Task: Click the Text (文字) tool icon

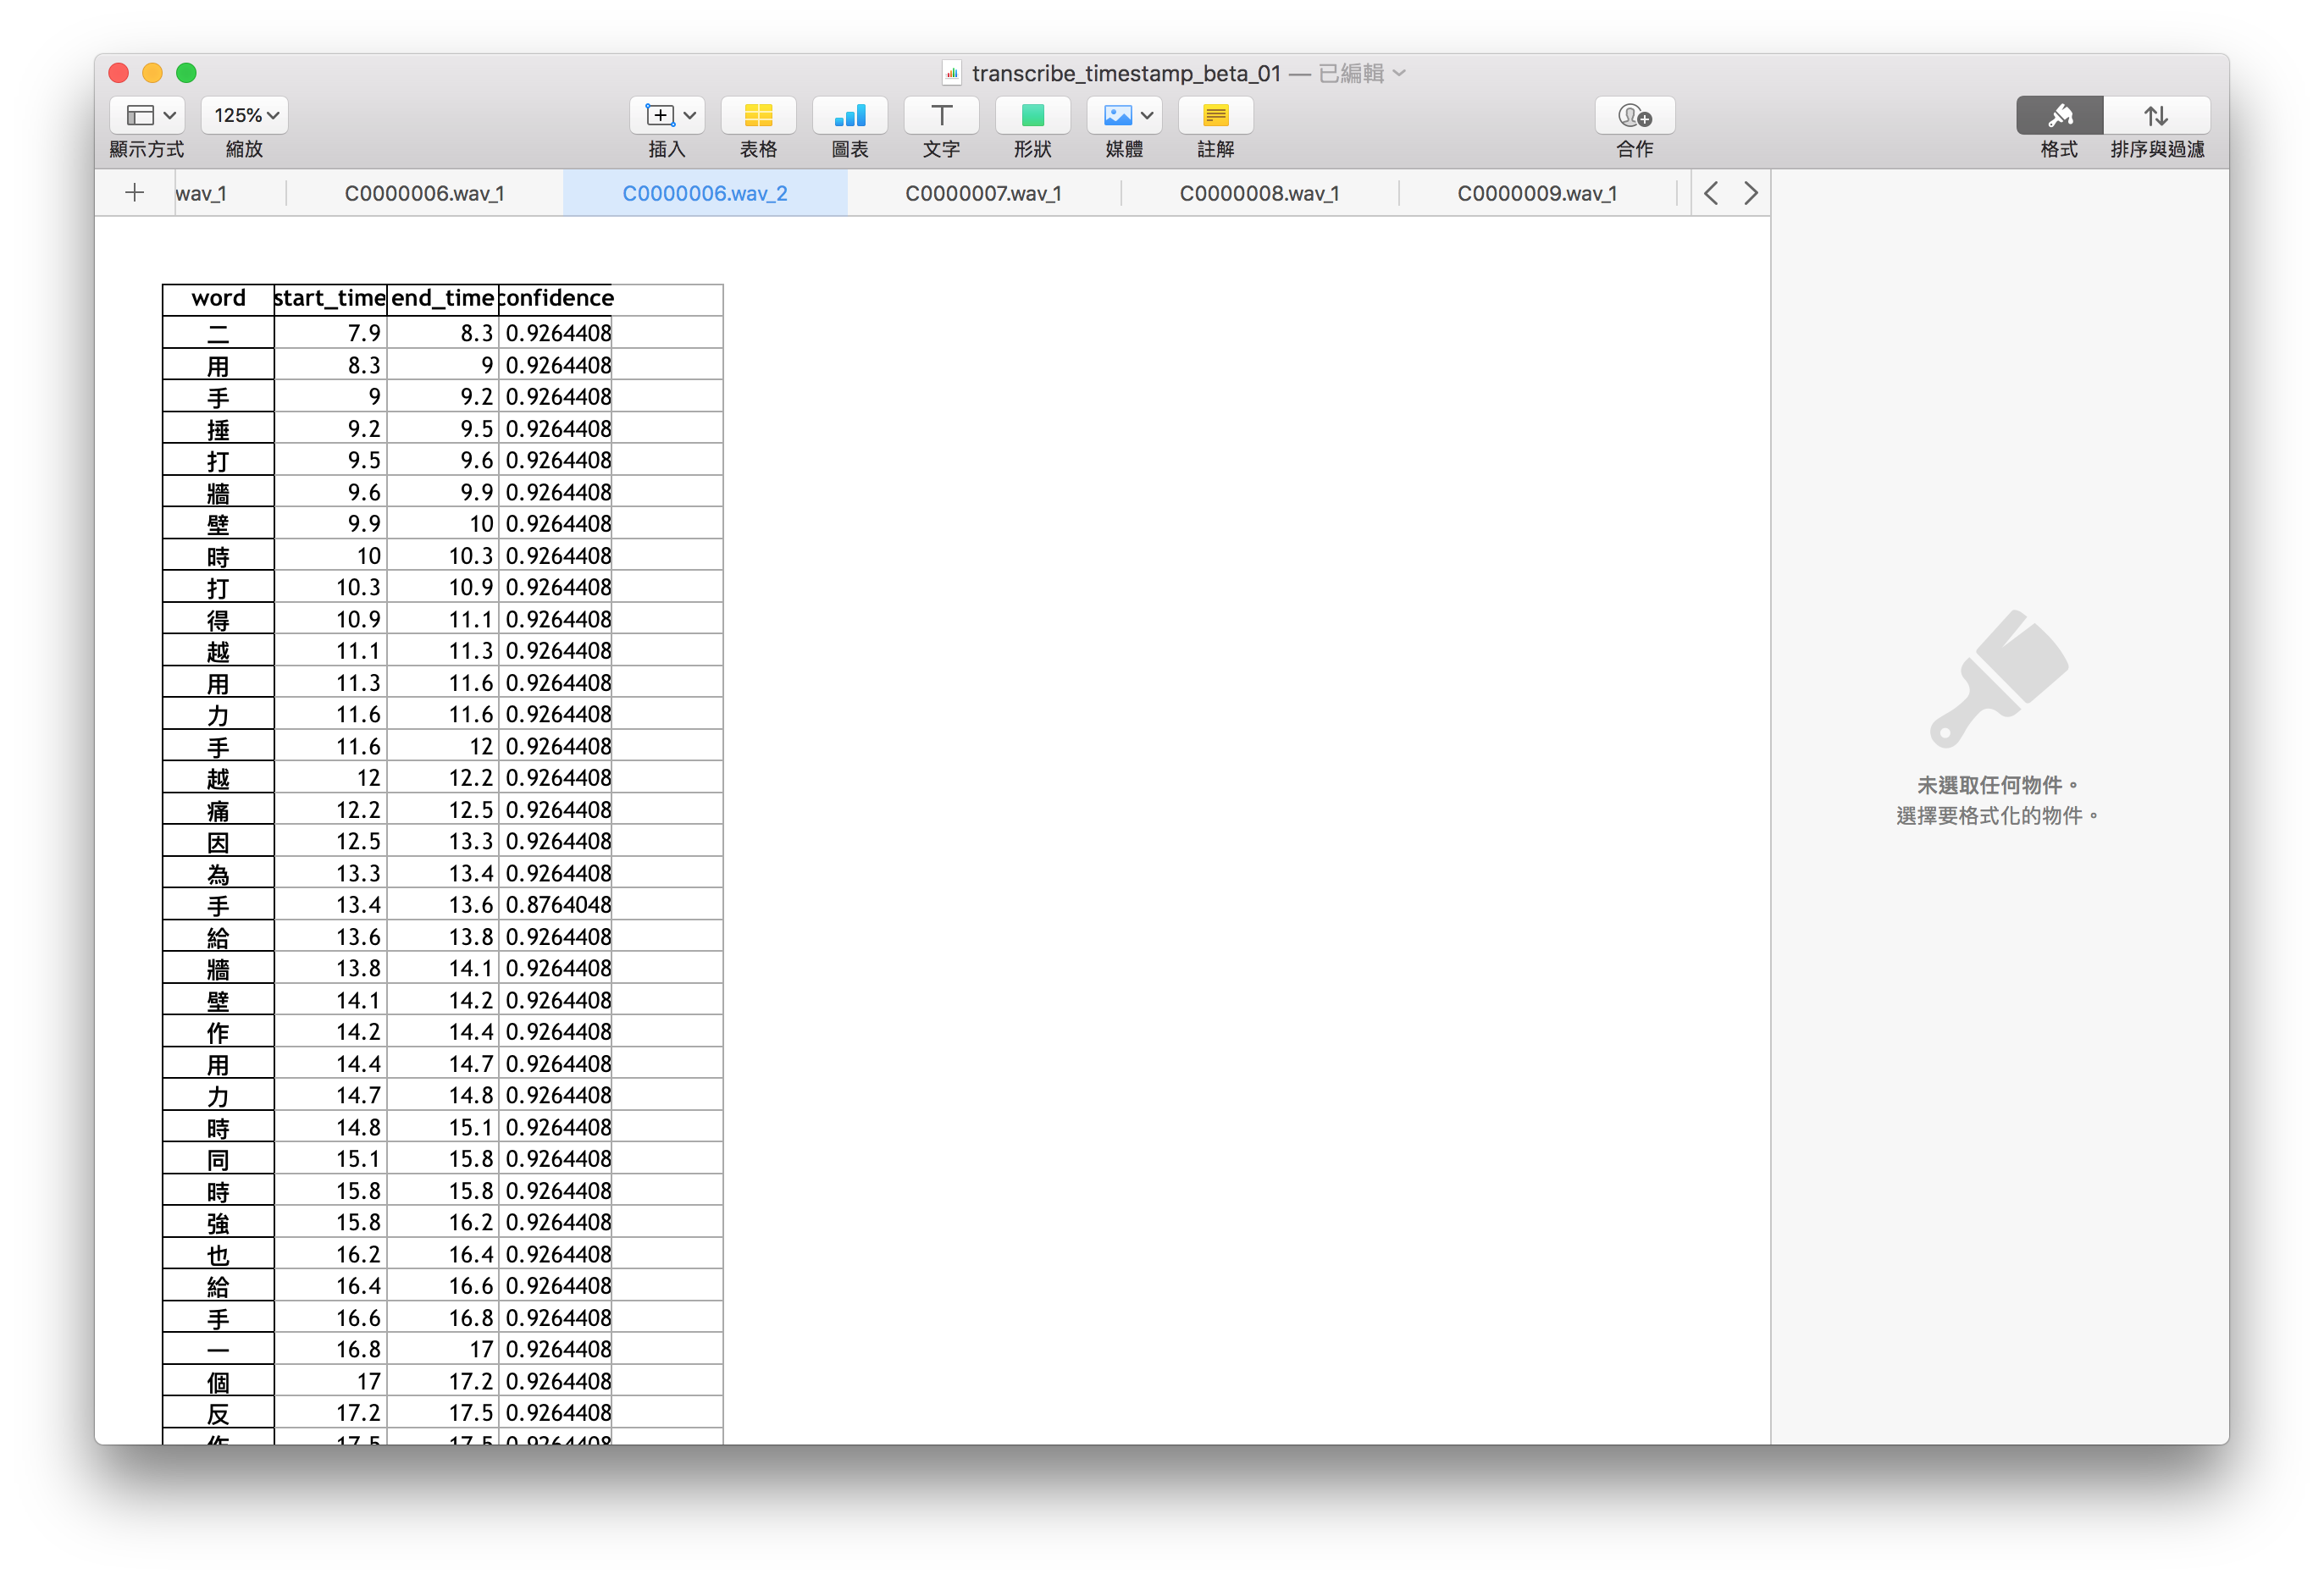Action: point(941,116)
